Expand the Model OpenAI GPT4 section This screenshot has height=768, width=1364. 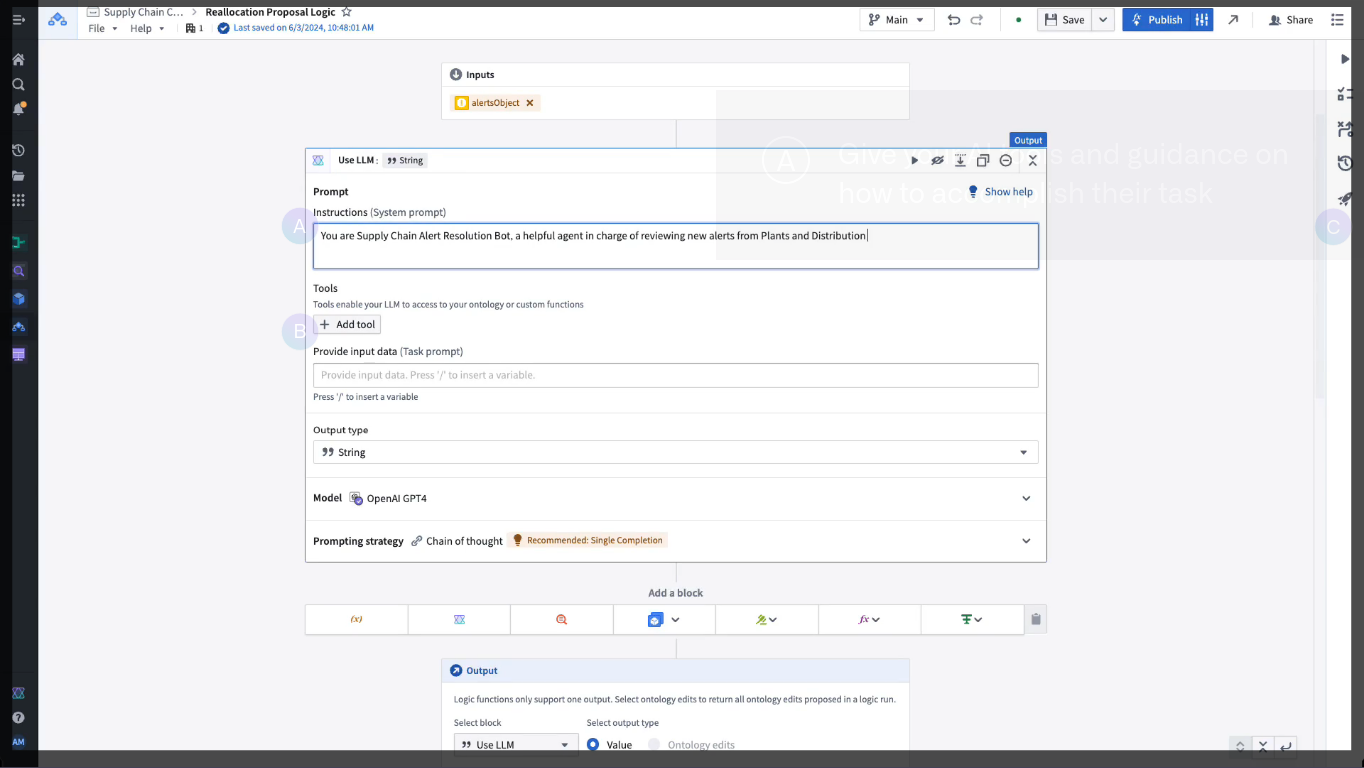(1026, 498)
